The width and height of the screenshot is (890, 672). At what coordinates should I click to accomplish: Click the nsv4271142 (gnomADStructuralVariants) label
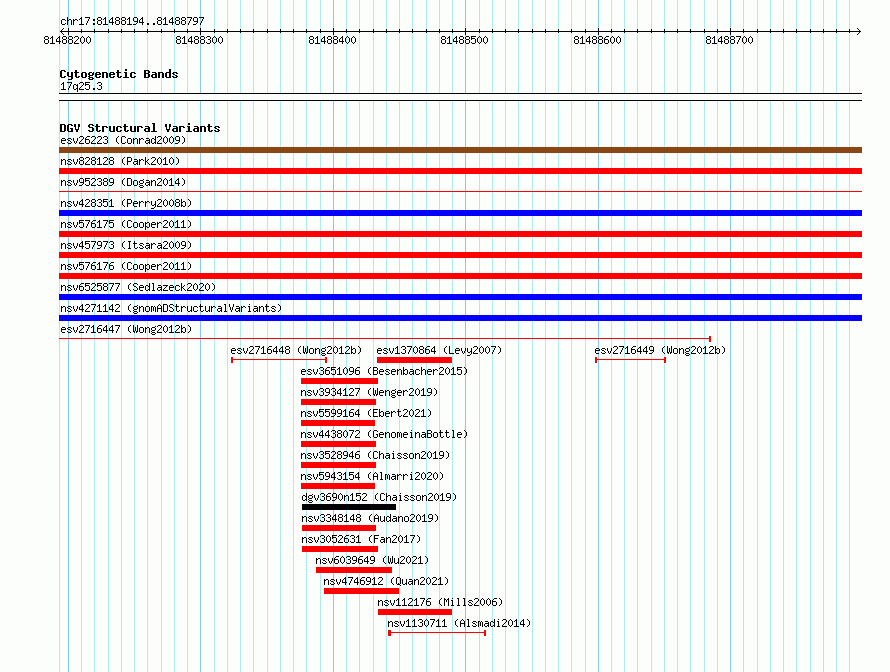(x=171, y=308)
